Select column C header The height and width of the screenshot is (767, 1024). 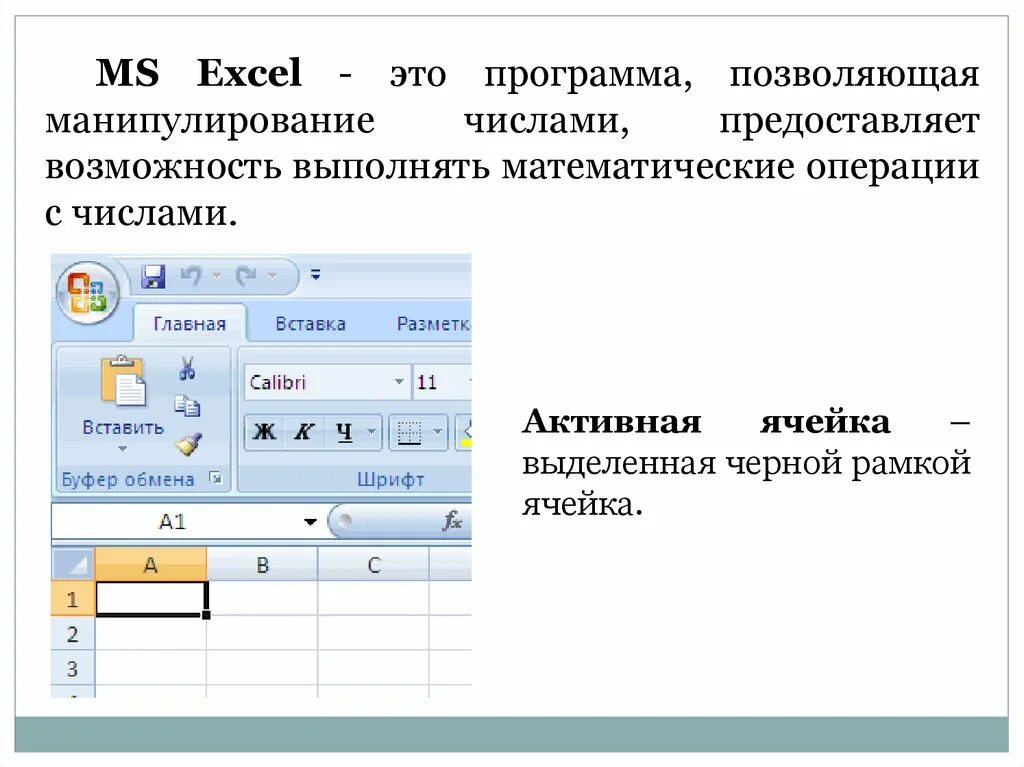(x=374, y=564)
